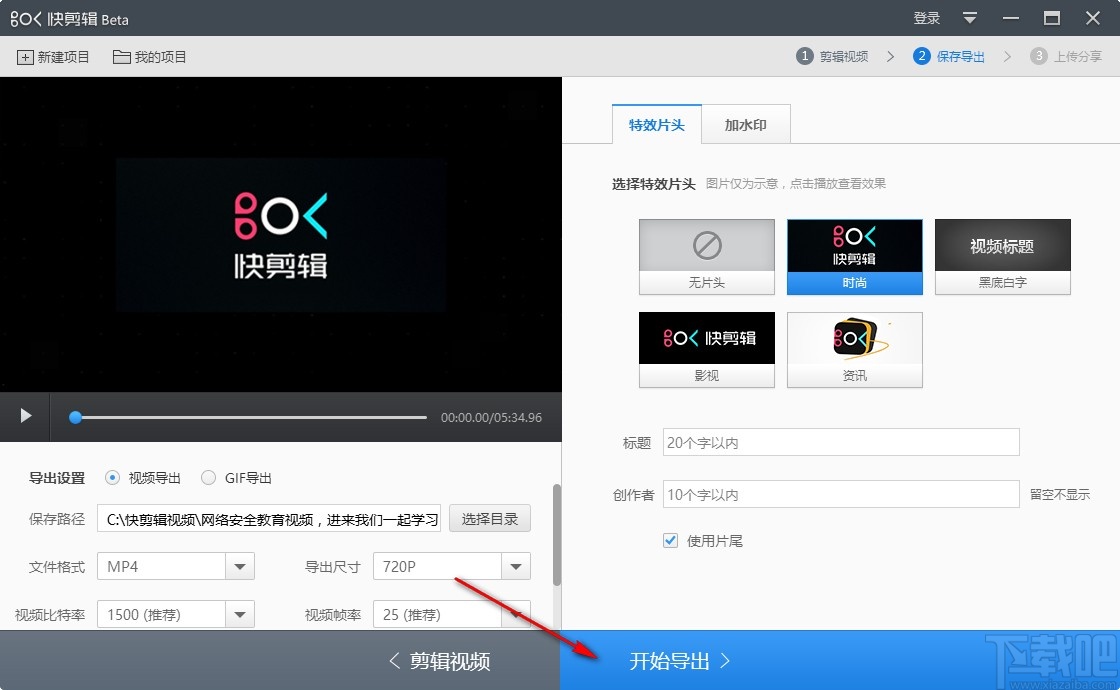Click the playback progress slider handle
The image size is (1120, 690).
point(75,417)
